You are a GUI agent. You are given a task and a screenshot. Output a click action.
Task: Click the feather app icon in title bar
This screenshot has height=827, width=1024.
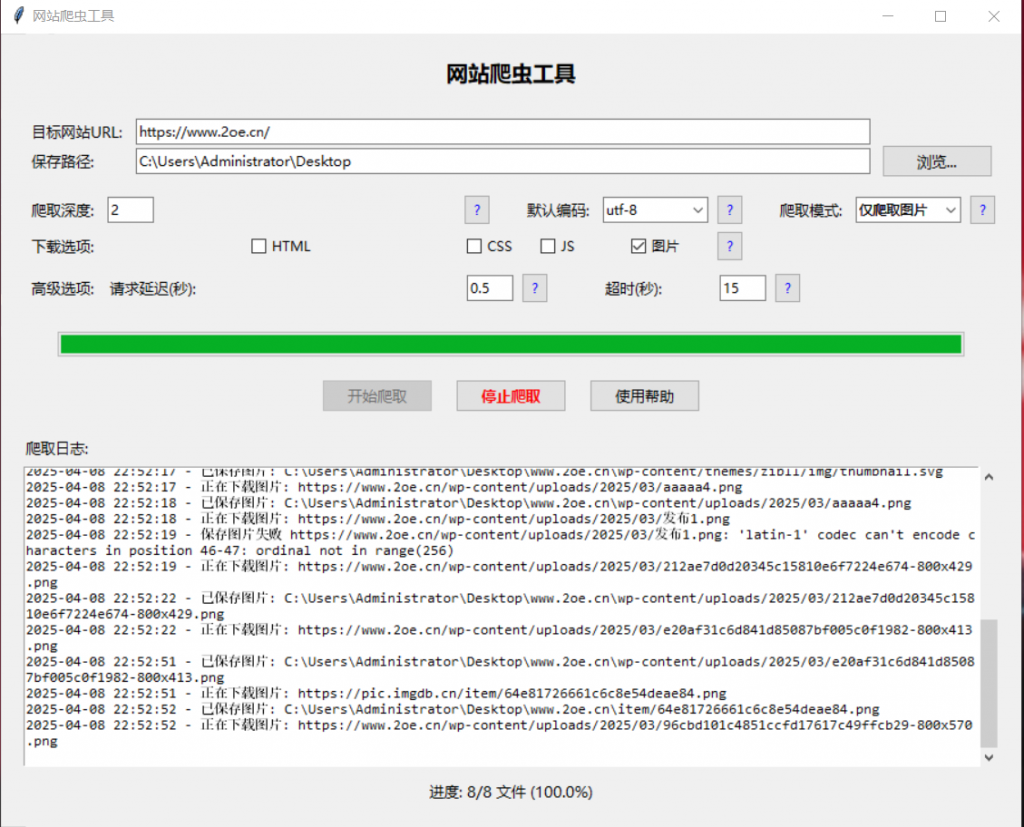click(16, 16)
